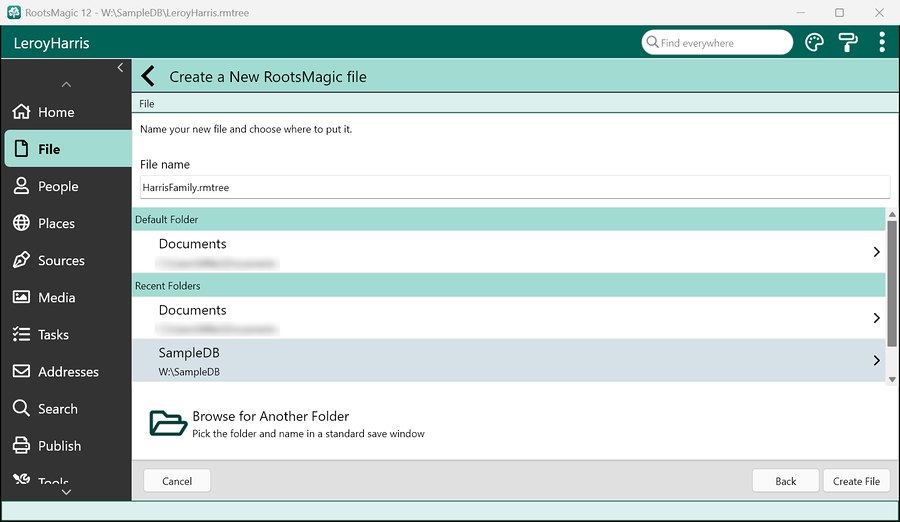Open Search section label in sidebar

57,409
